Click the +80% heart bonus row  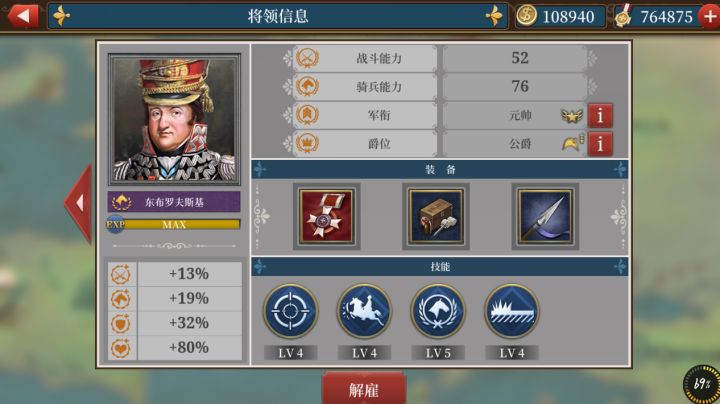175,348
